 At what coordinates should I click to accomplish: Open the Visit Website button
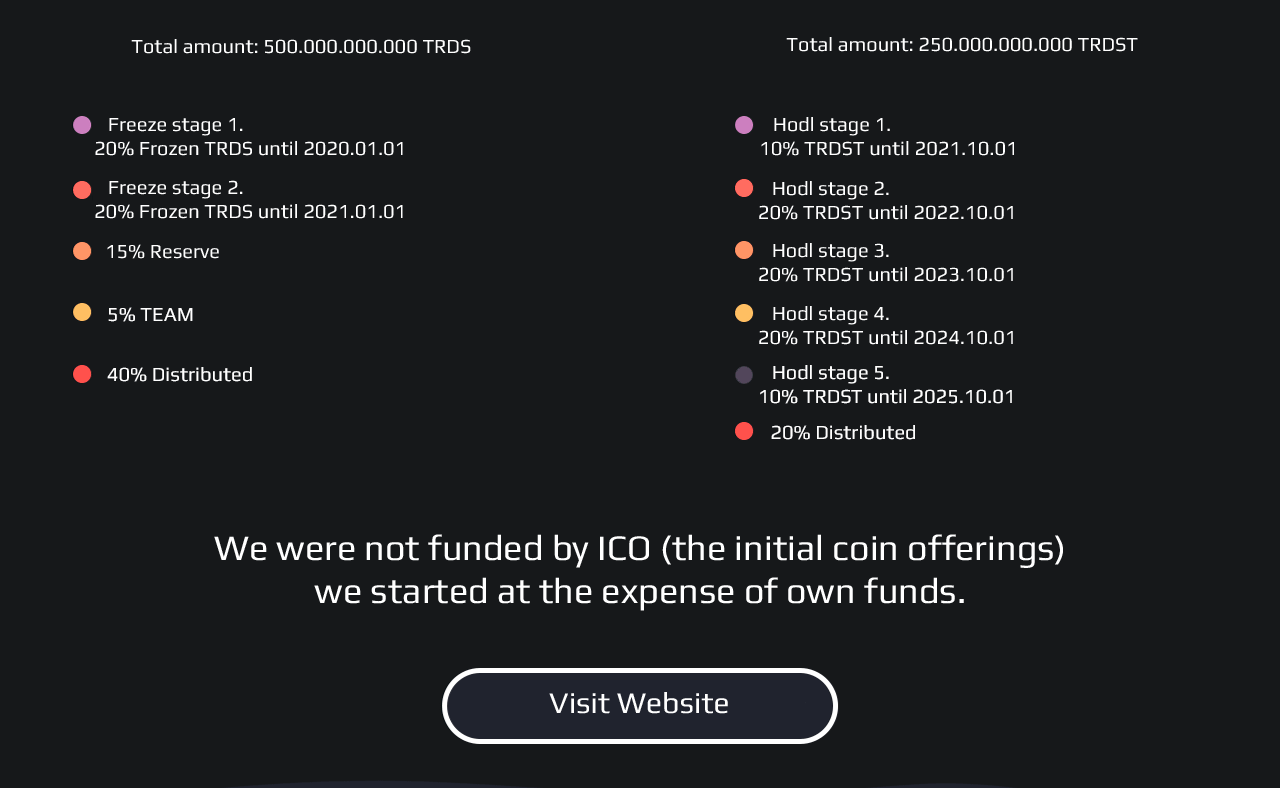point(640,706)
